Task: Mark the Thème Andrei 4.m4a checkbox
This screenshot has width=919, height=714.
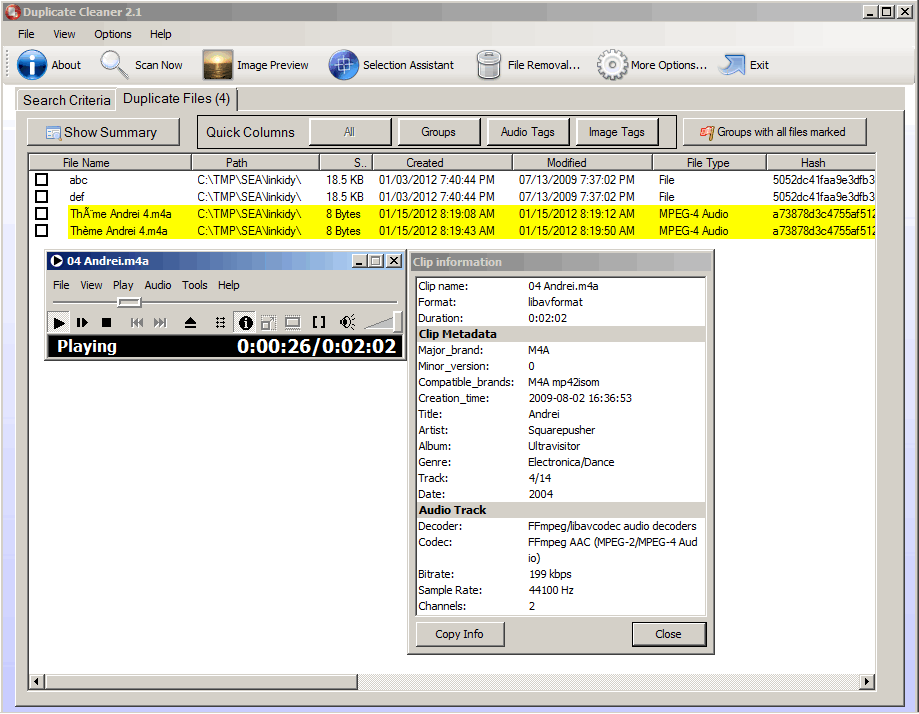Action: tap(42, 231)
